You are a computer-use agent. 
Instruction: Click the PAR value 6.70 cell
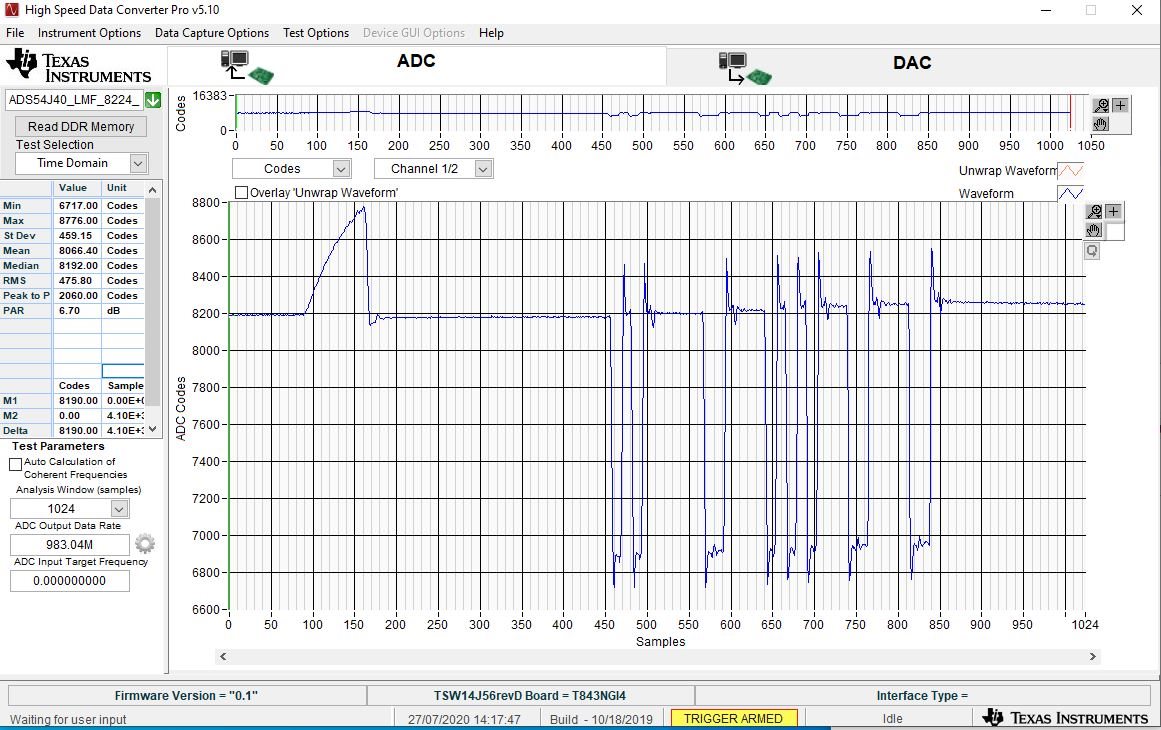click(x=77, y=311)
